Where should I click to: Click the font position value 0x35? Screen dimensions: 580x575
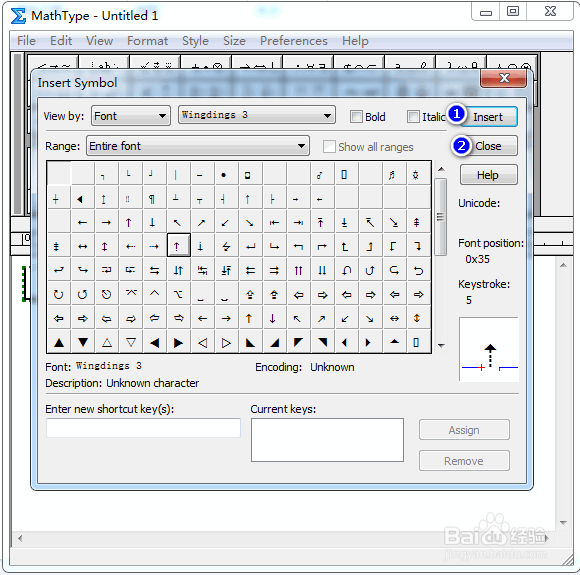pyautogui.click(x=477, y=259)
